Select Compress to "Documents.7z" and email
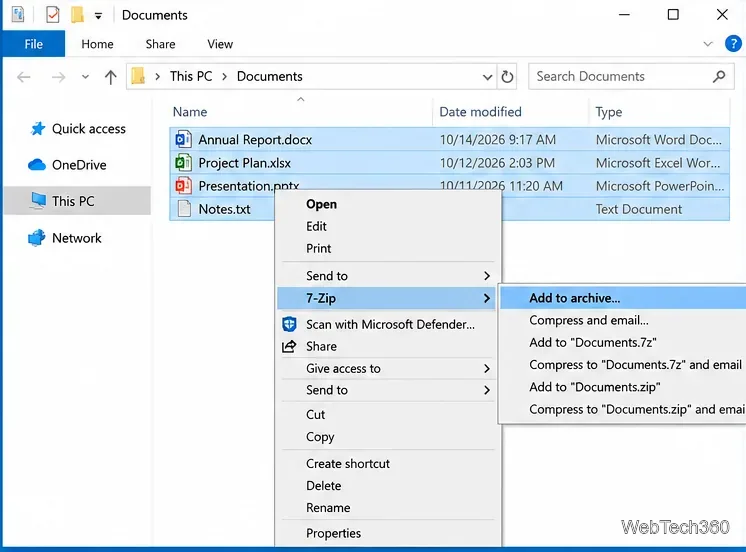746x552 pixels. [623, 365]
